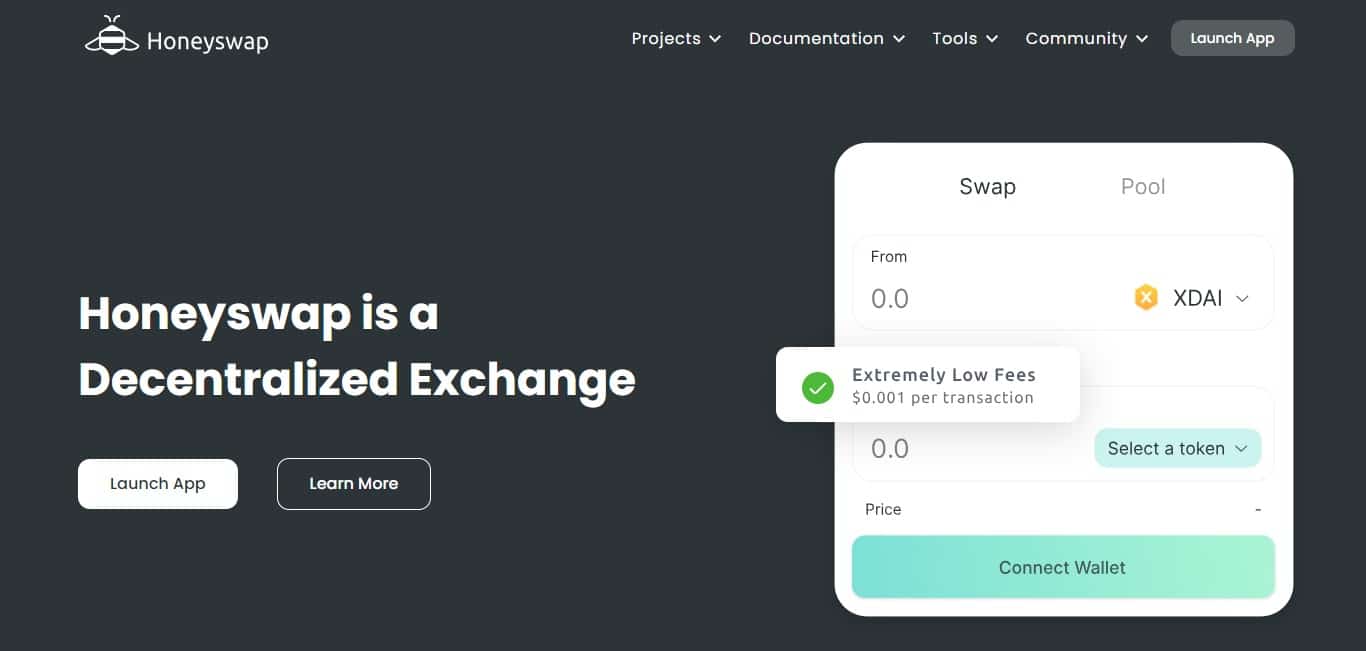Switch to the Pool tab

(1142, 186)
